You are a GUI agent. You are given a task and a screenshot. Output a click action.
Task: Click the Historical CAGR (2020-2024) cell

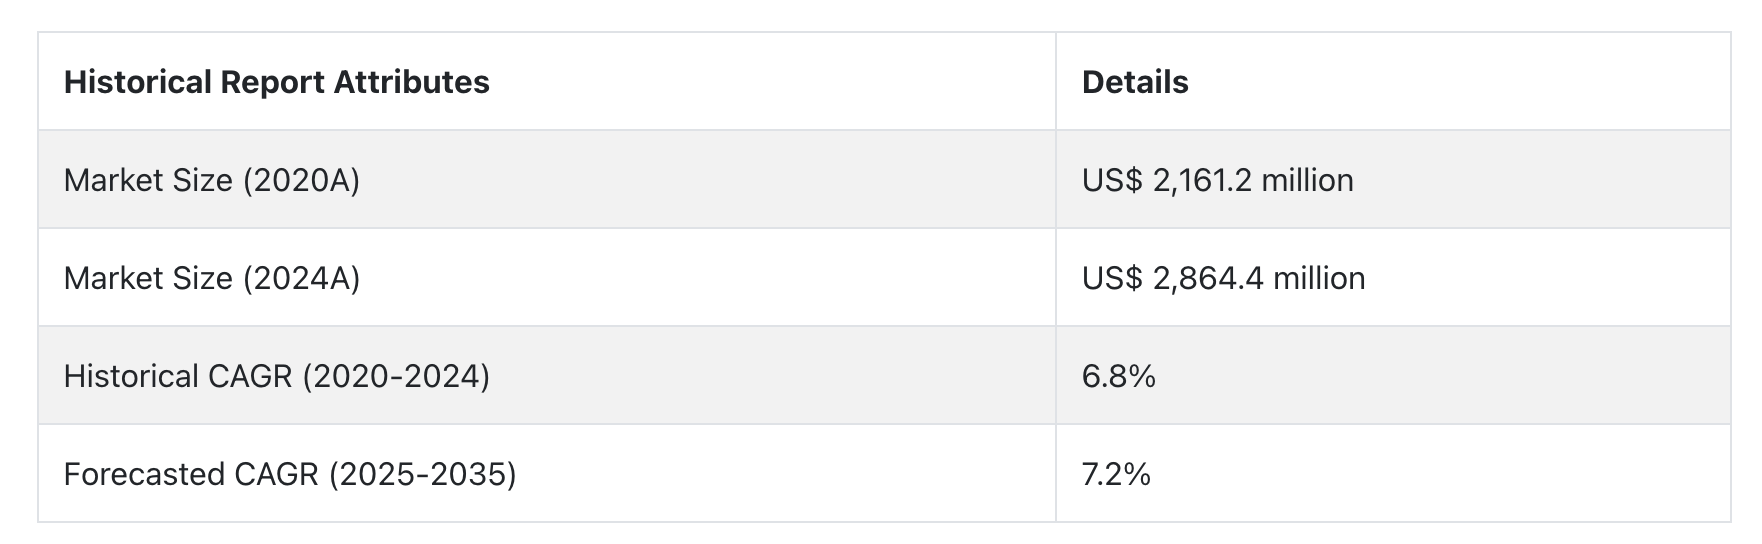547,375
